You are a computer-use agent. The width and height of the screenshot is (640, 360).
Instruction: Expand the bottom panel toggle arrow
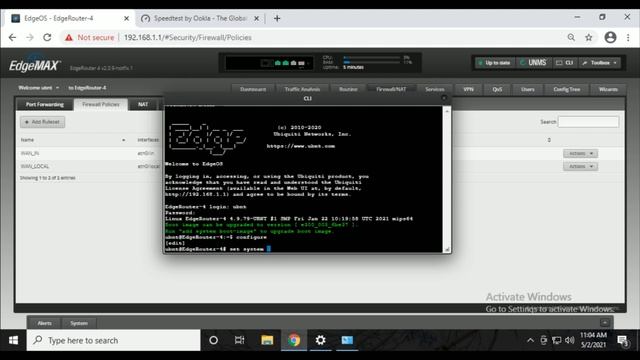click(x=605, y=323)
